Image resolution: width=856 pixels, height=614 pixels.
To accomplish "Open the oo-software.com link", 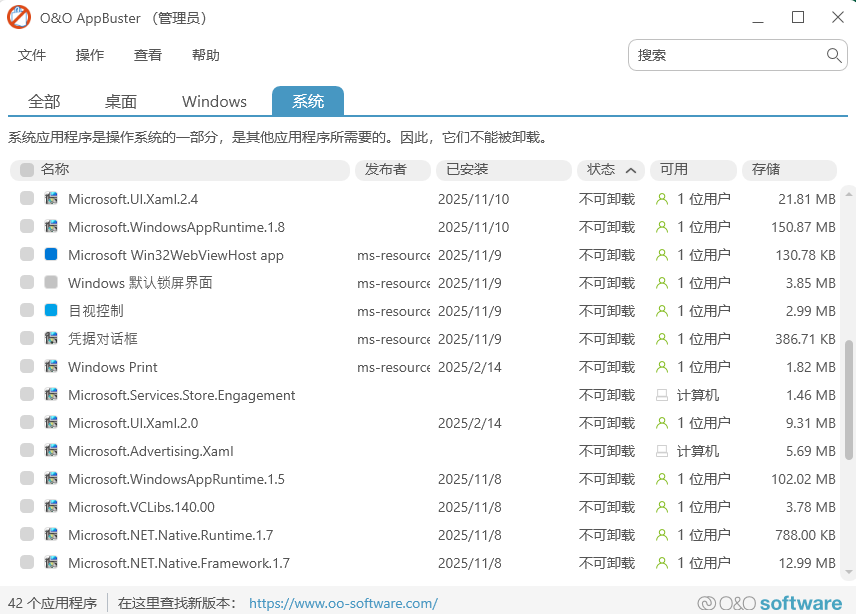I will pyautogui.click(x=343, y=602).
